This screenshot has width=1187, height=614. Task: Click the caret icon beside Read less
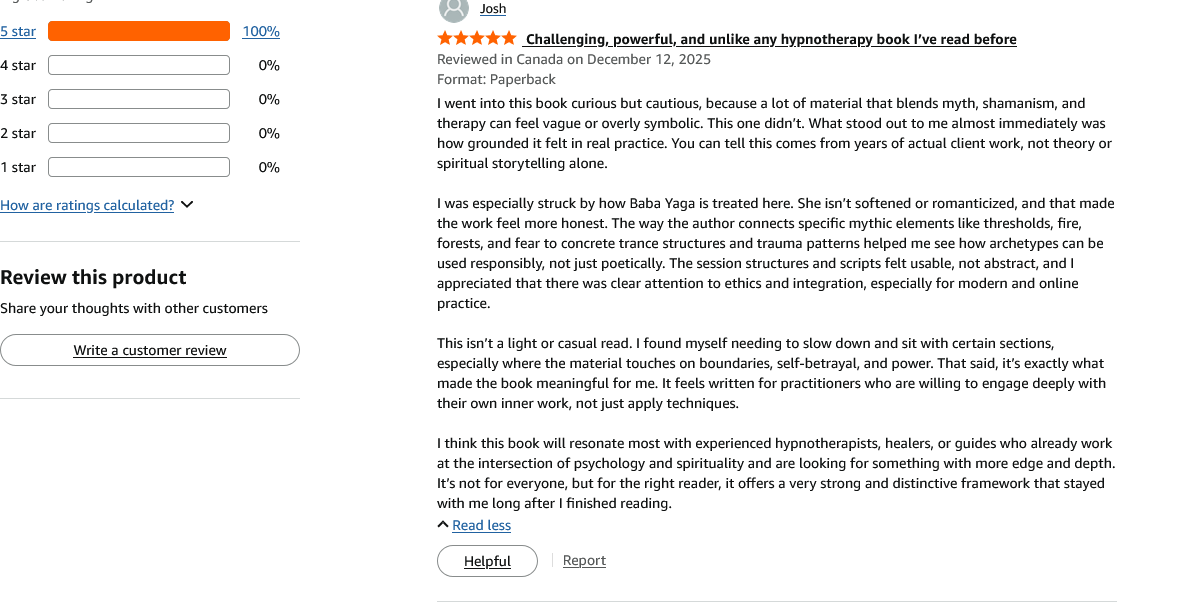[x=443, y=525]
